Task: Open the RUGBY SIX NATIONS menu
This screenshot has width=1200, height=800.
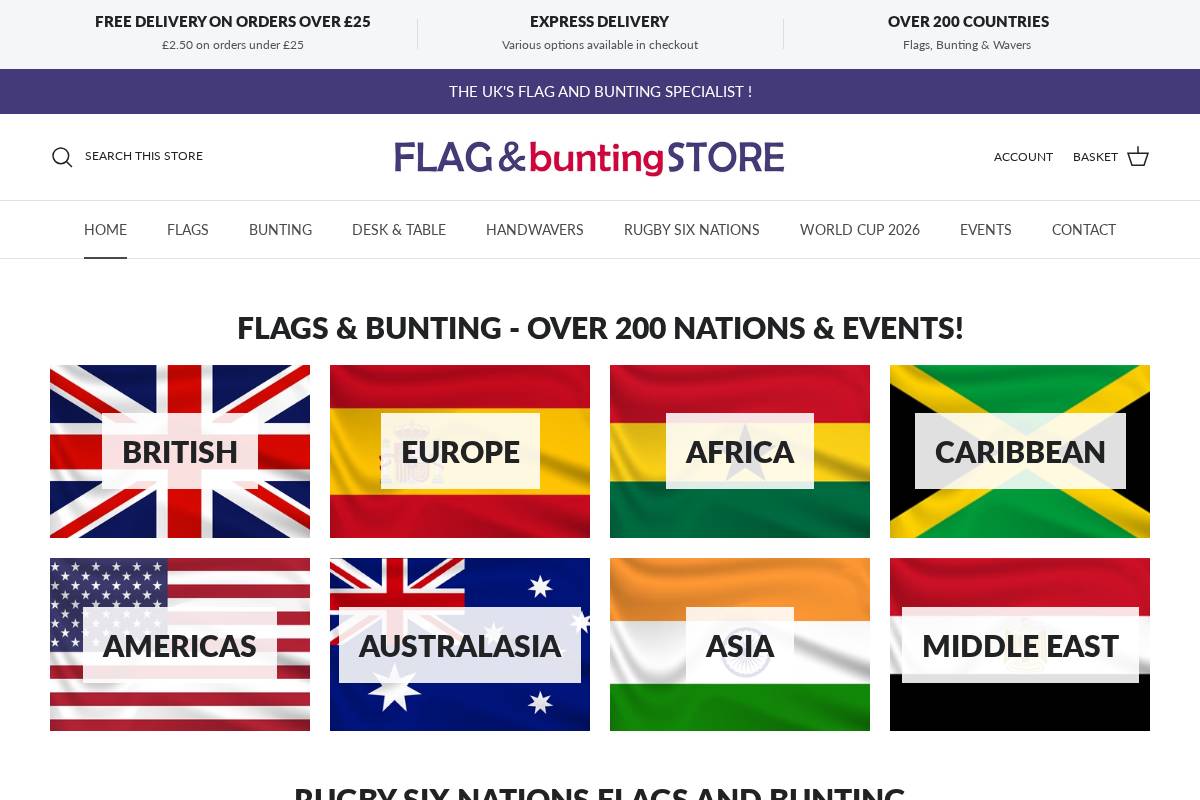Action: click(692, 230)
